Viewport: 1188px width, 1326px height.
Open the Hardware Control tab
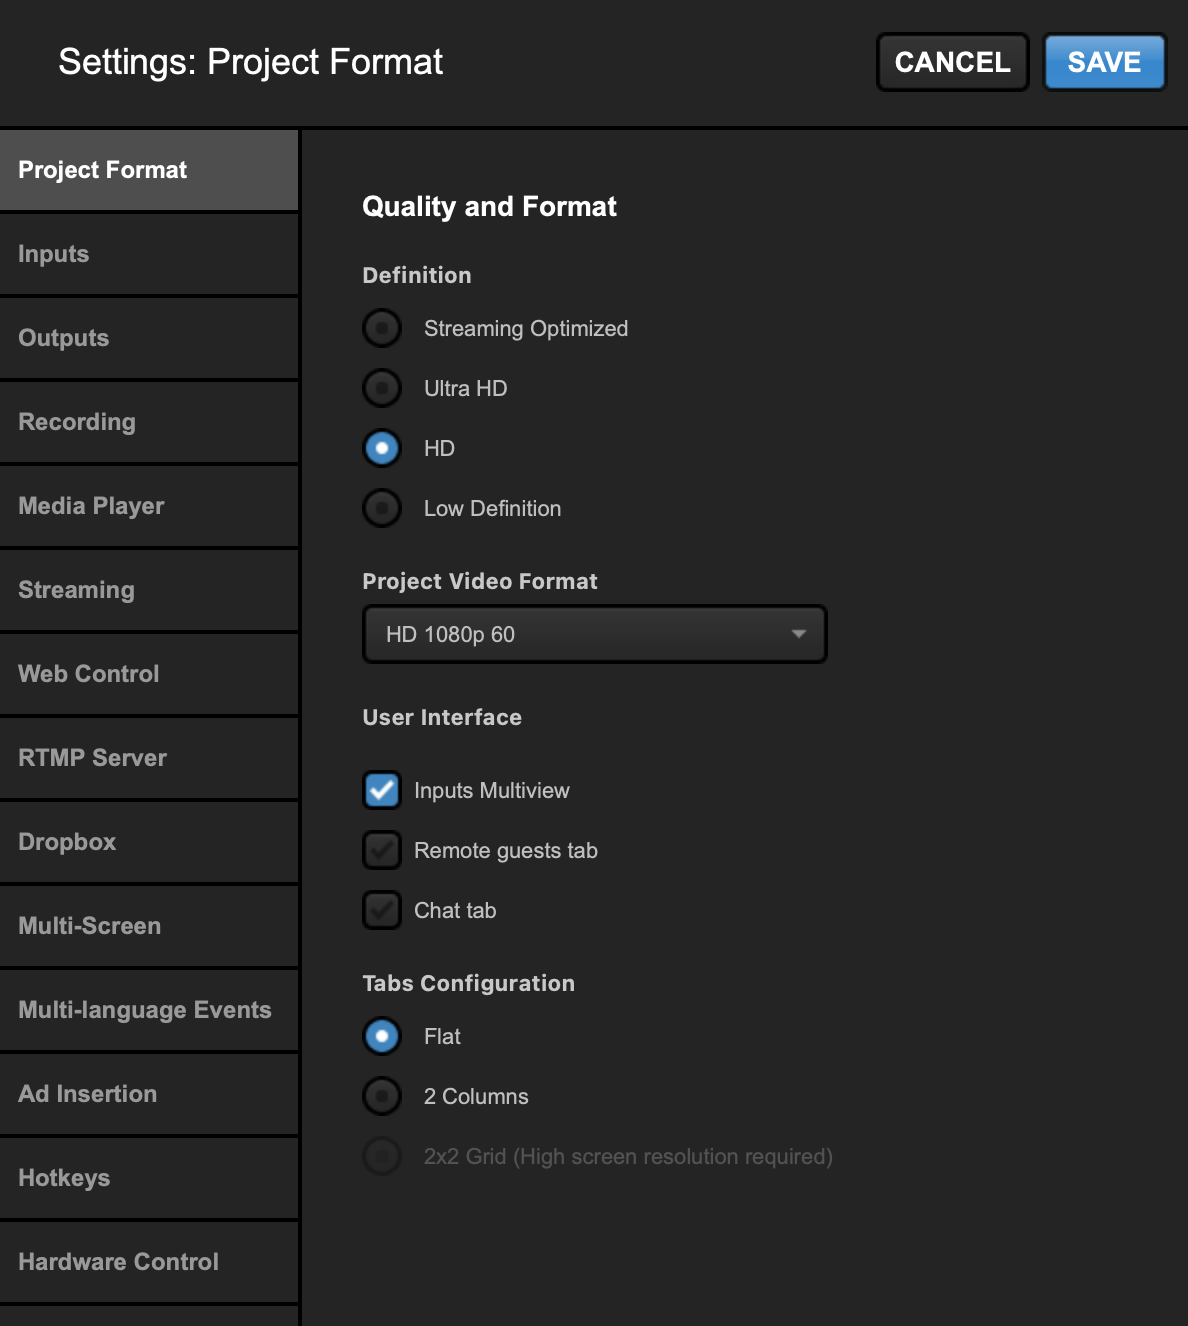pyautogui.click(x=149, y=1262)
